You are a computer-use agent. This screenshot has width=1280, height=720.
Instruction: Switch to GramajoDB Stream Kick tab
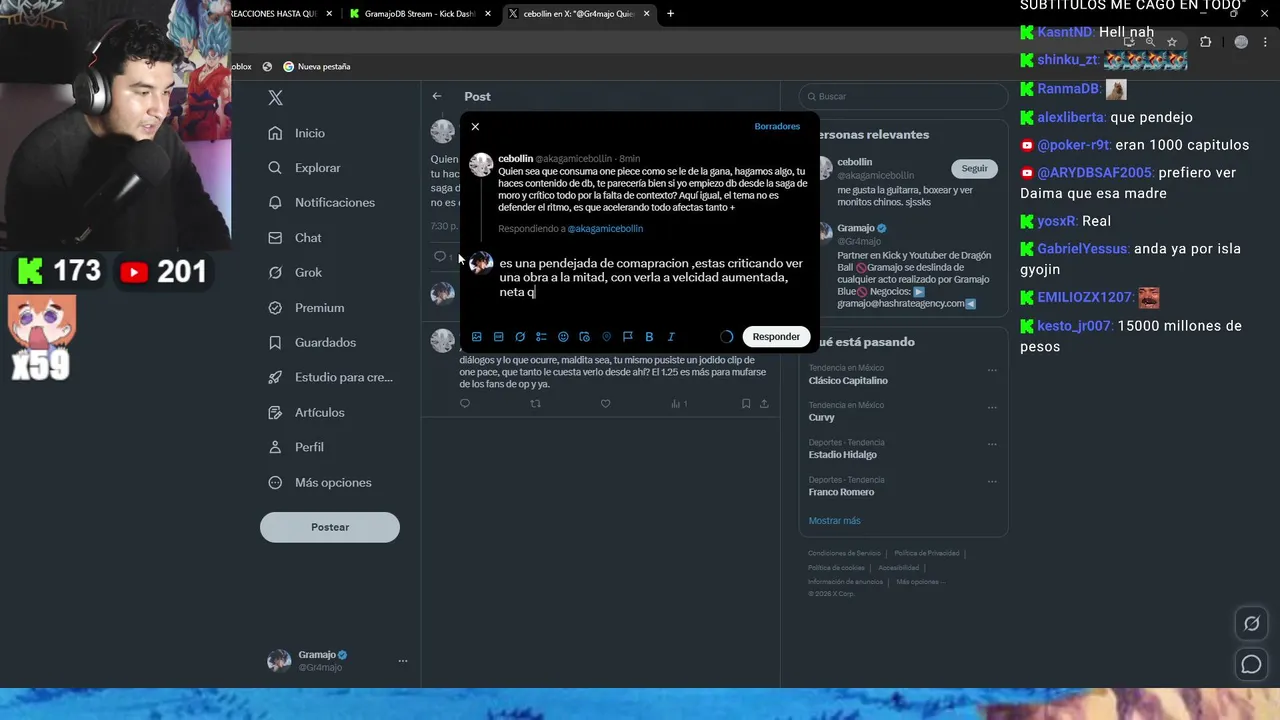pos(421,14)
